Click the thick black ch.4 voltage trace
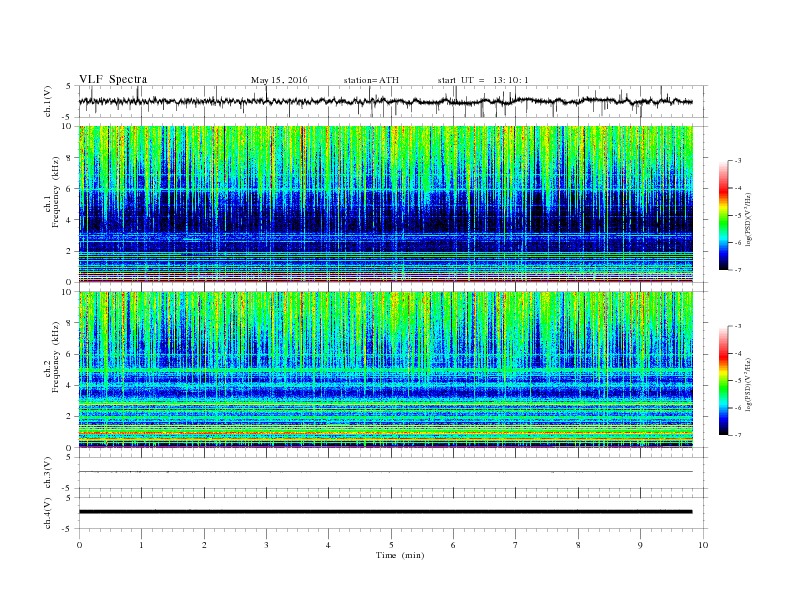 pyautogui.click(x=385, y=512)
